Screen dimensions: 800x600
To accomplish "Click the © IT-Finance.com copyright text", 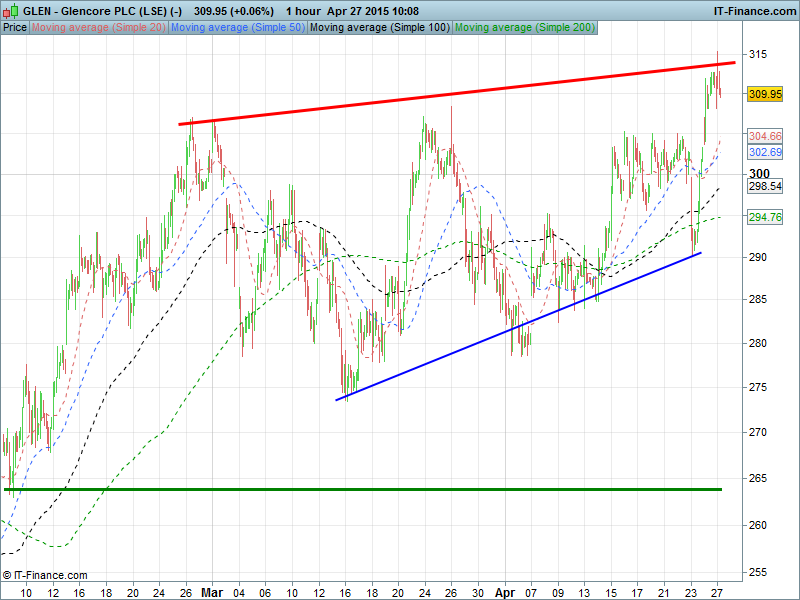I will click(x=45, y=575).
